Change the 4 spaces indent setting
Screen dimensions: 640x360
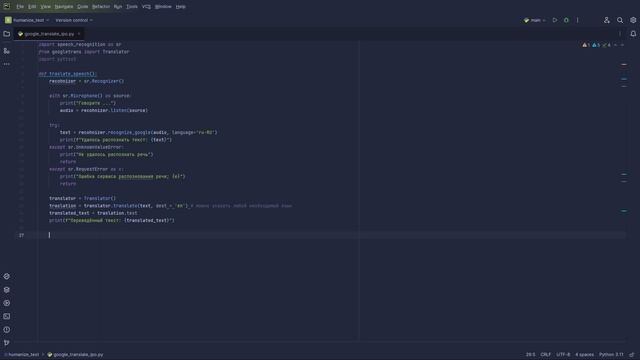584,355
